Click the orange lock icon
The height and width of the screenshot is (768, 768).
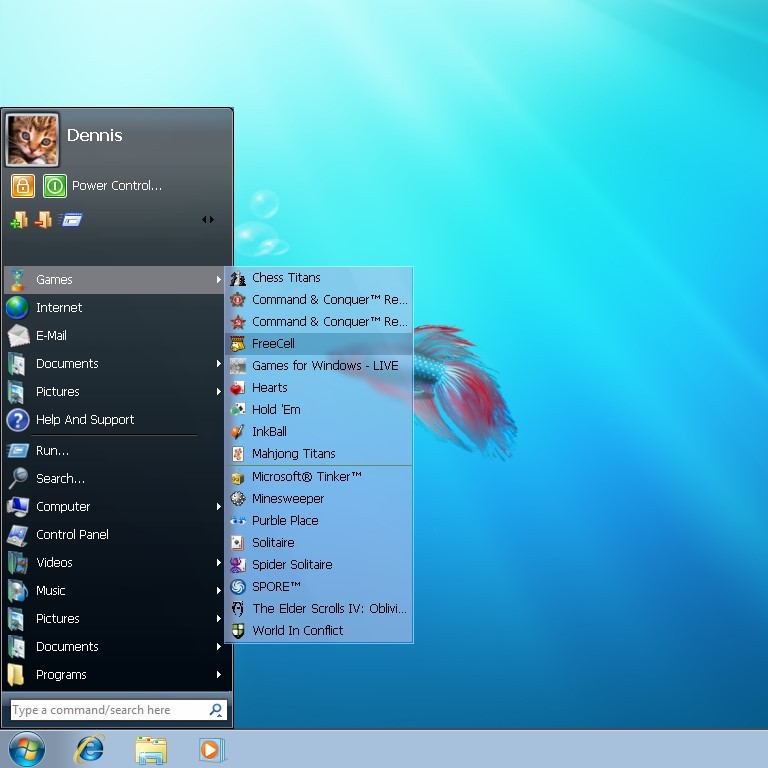(23, 185)
